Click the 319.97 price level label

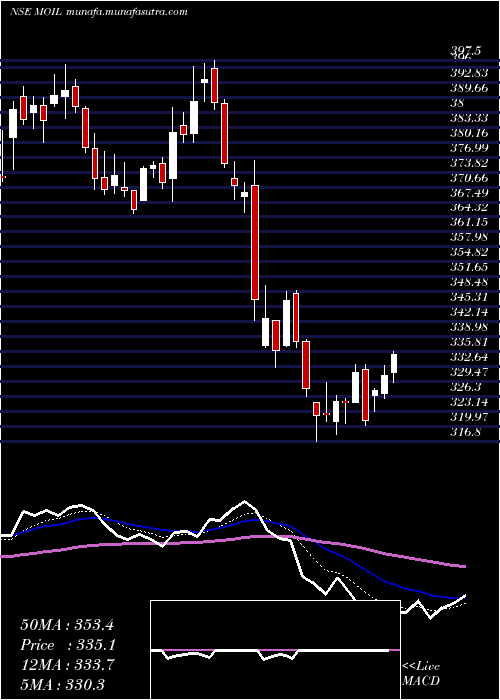469,417
